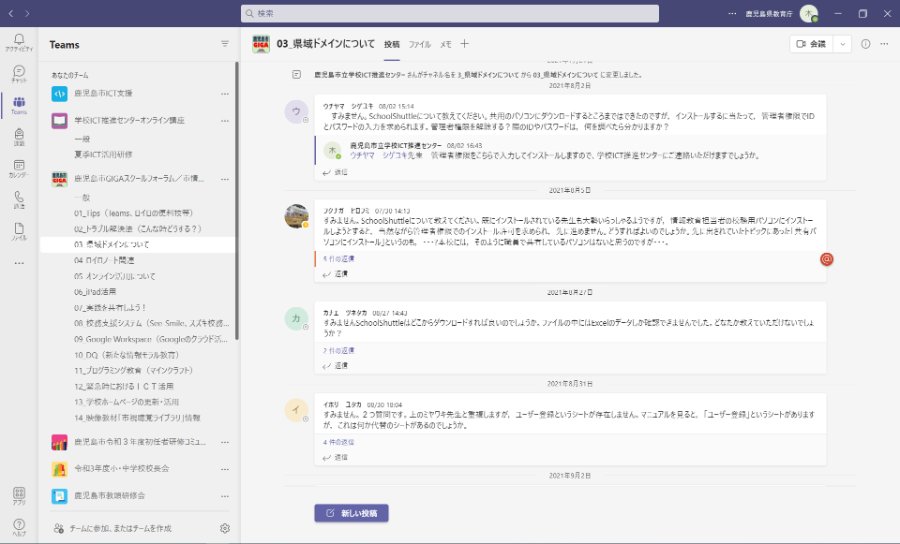Screen dimensions: 900x544
Task: Reply to ウチヤマ's message thread
Action: (335, 172)
